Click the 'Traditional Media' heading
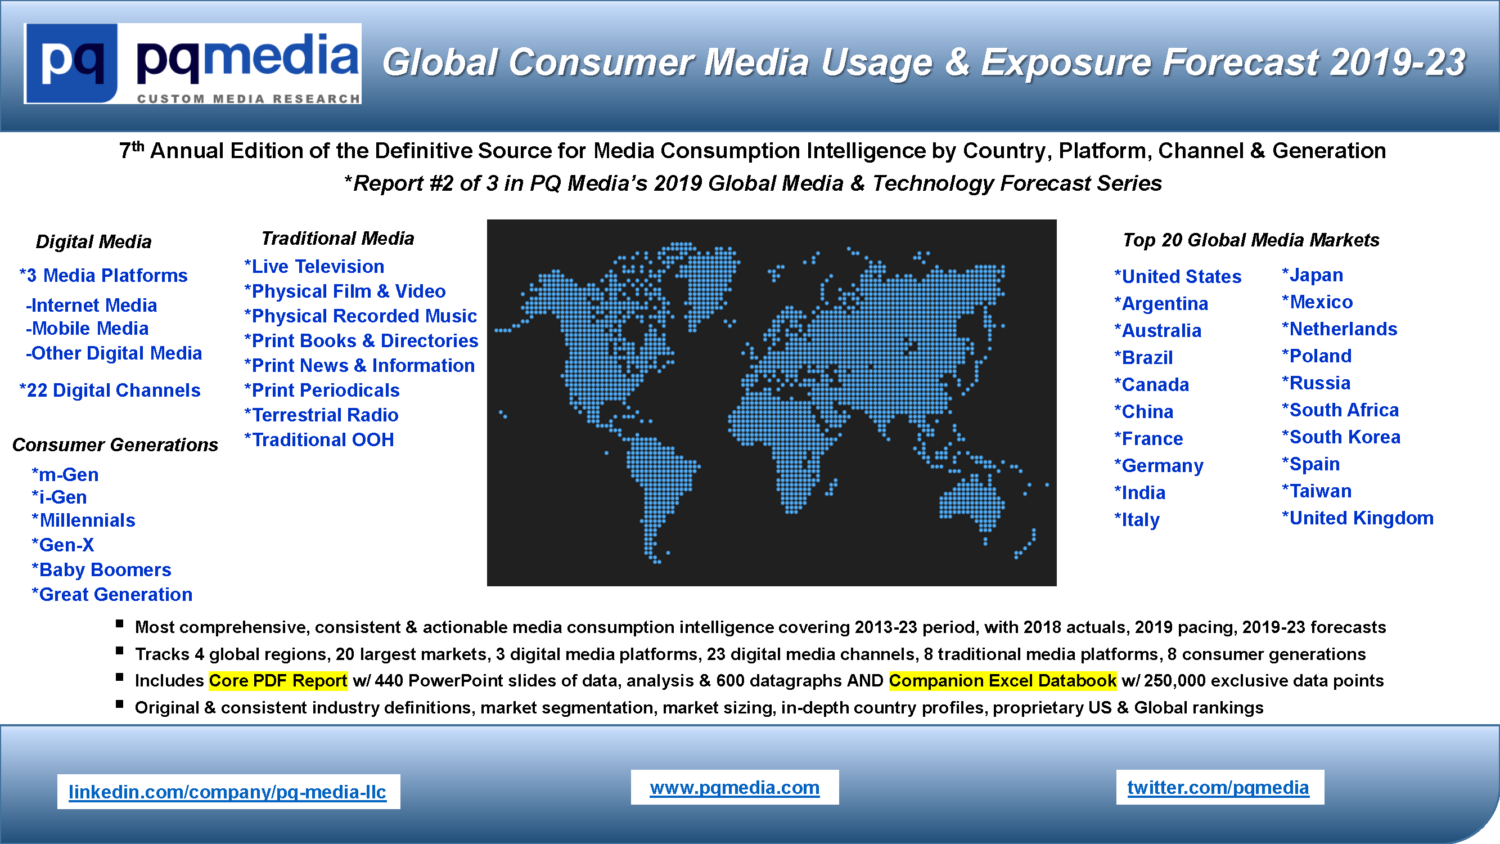Viewport: 1500px width, 844px height. (338, 239)
